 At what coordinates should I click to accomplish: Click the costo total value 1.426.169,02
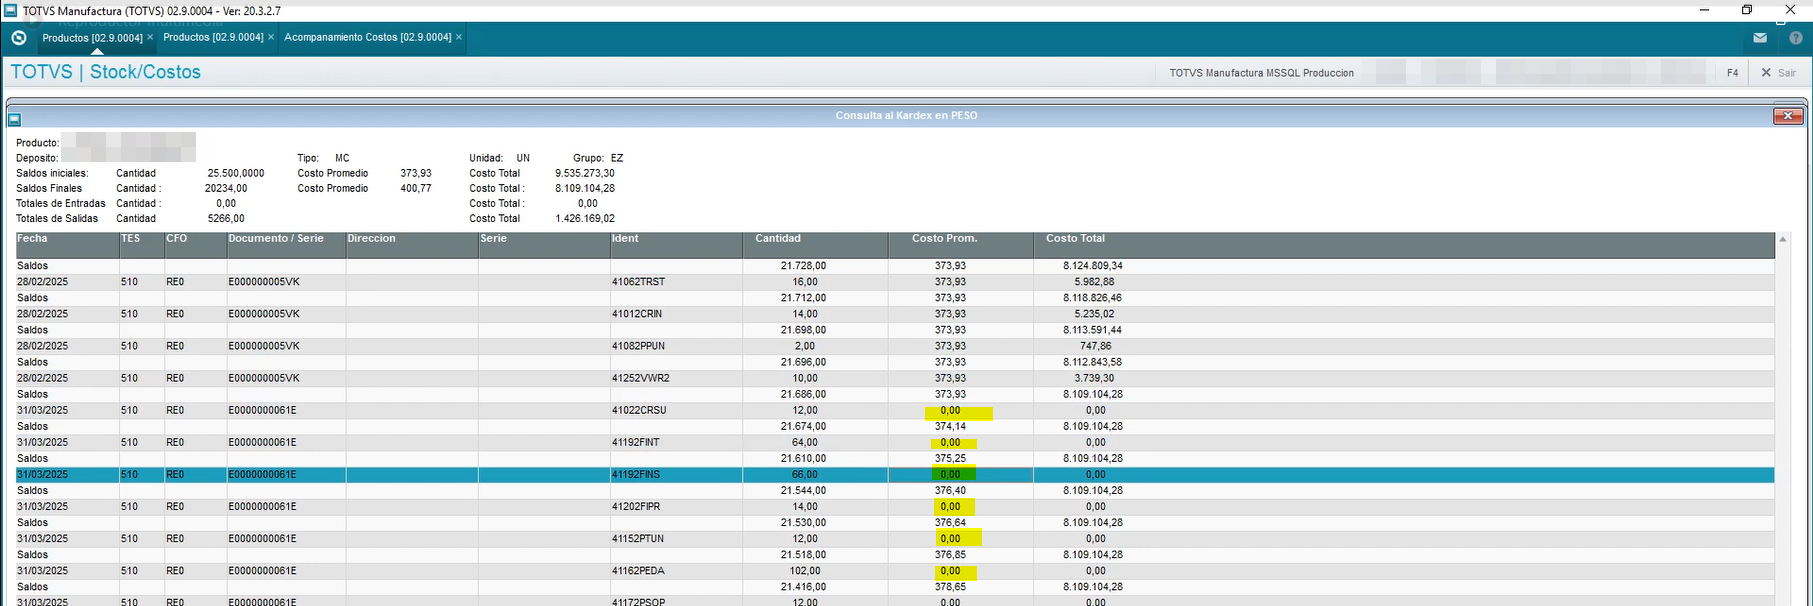pos(585,218)
